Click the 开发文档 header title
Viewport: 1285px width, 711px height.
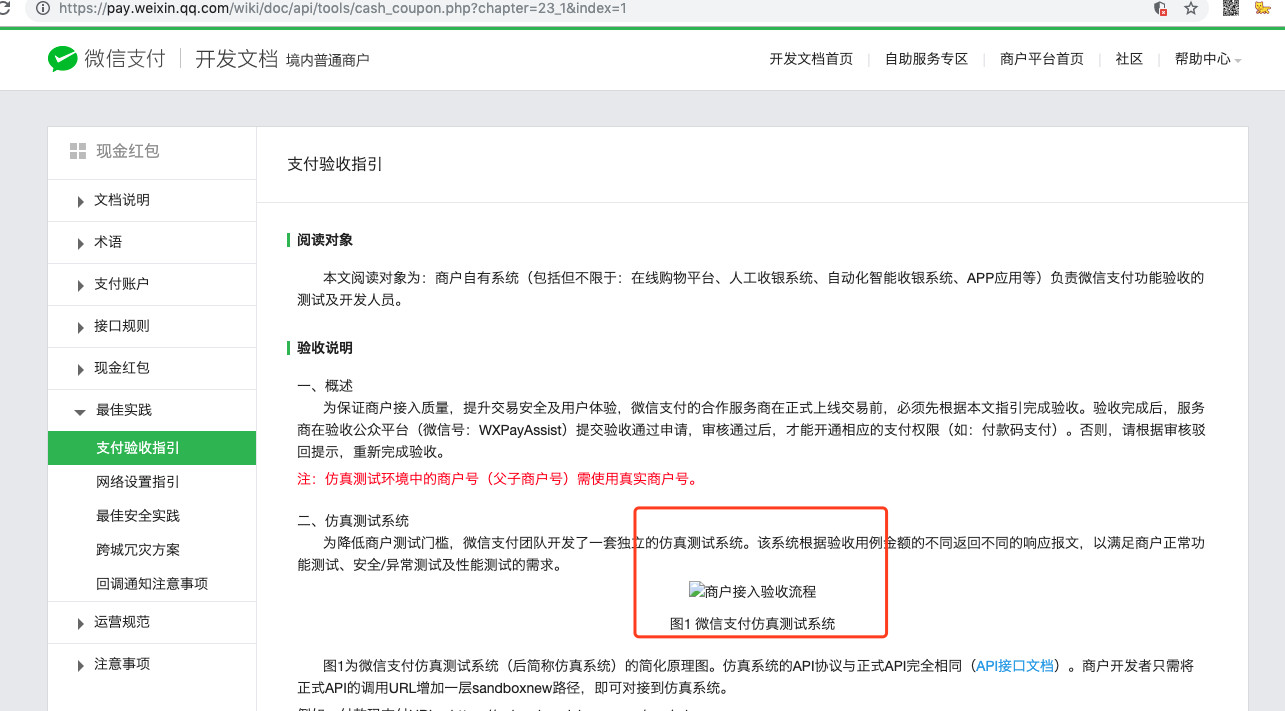pos(236,59)
